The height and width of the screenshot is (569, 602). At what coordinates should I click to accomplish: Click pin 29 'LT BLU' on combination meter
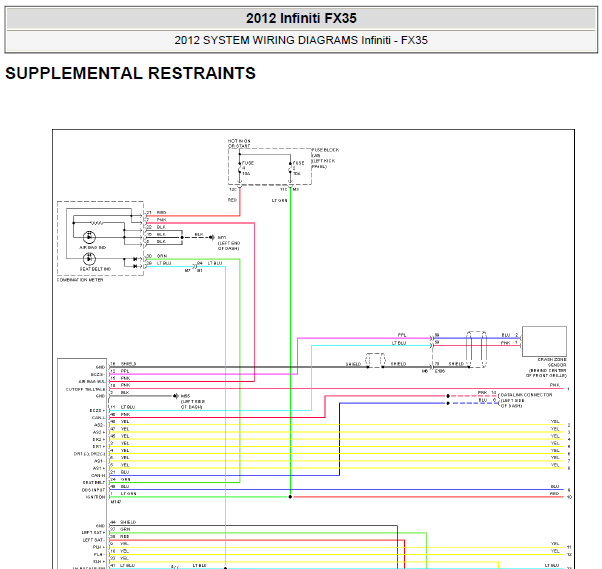[x=159, y=263]
